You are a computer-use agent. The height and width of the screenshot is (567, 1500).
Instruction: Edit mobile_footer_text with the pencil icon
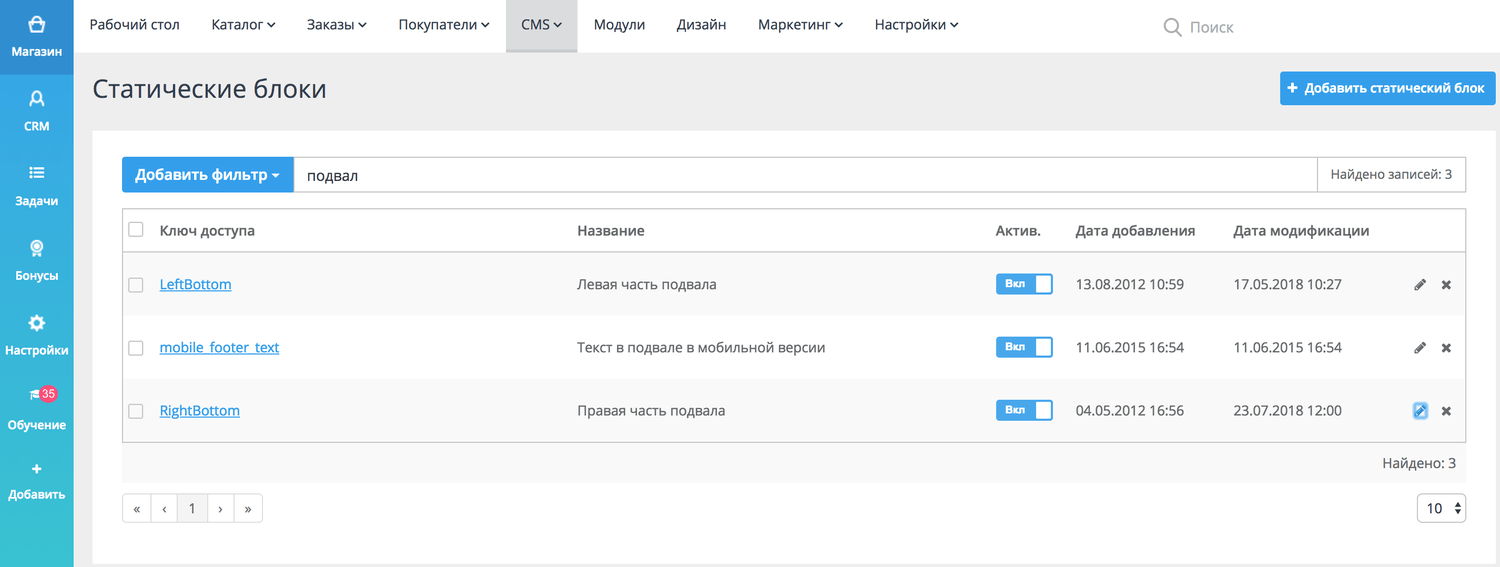[x=1420, y=348]
